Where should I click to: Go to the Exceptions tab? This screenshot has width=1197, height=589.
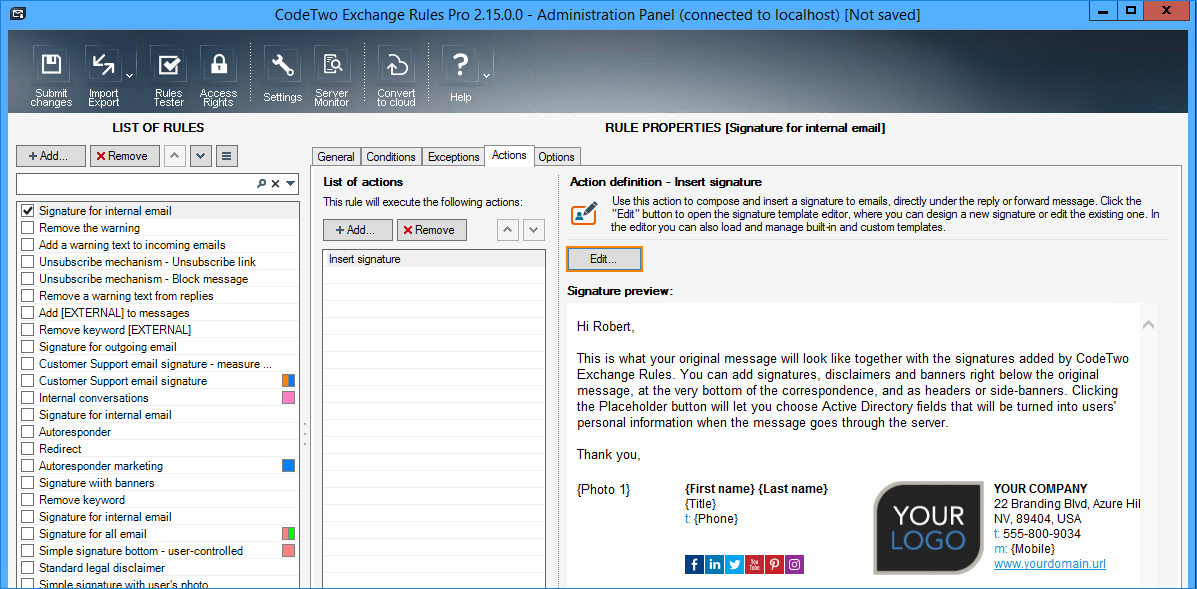(x=453, y=156)
